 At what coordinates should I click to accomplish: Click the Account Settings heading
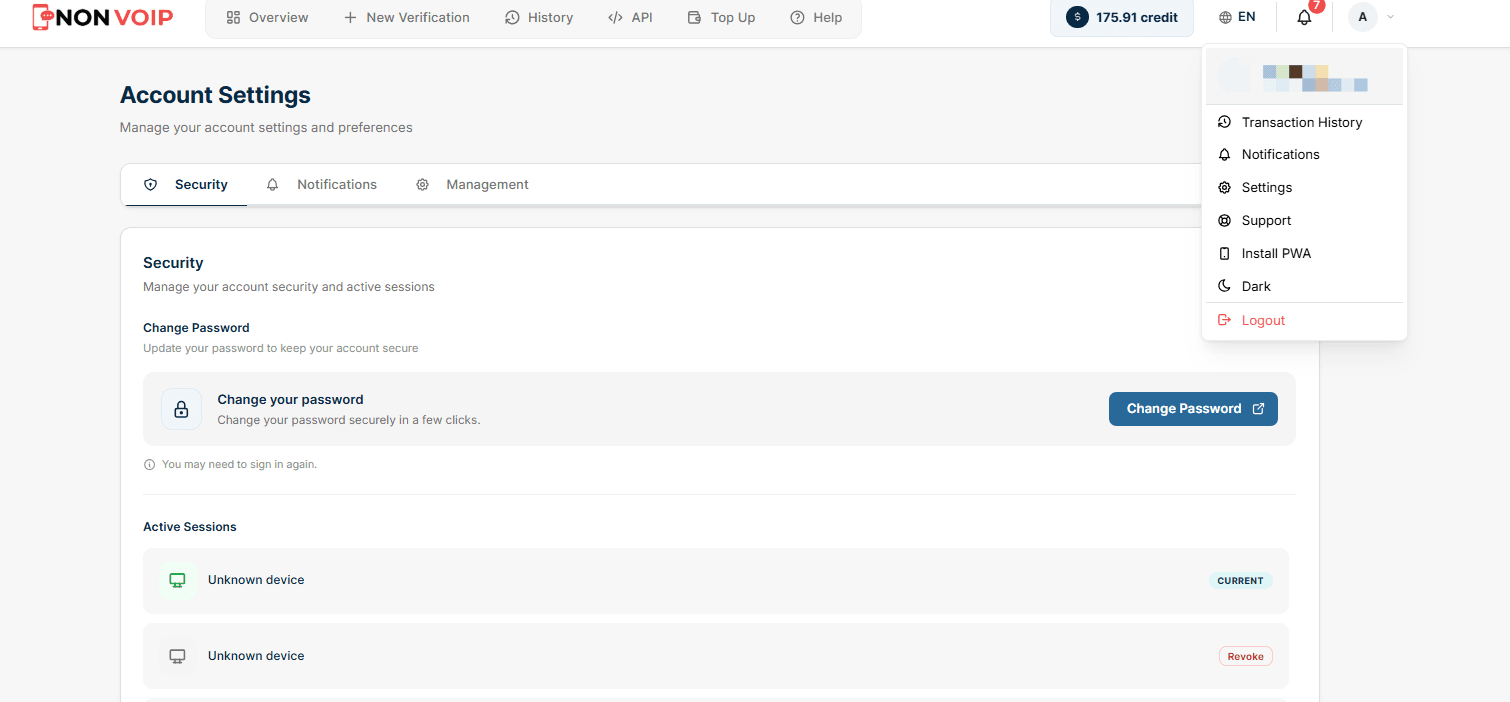point(215,95)
